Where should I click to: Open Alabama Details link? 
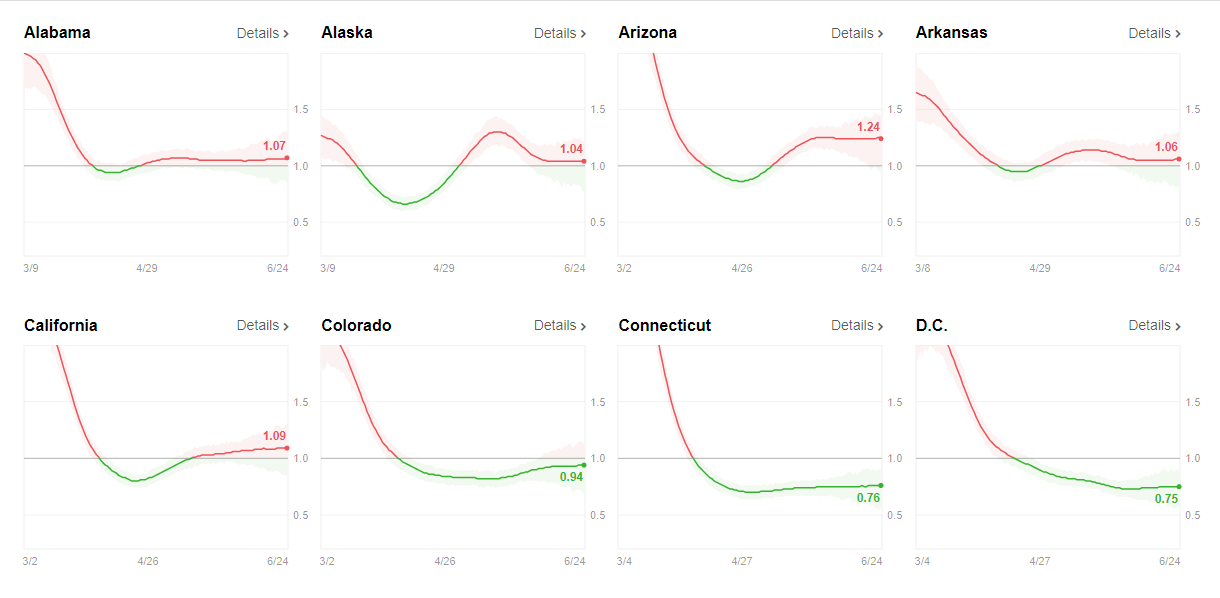263,33
